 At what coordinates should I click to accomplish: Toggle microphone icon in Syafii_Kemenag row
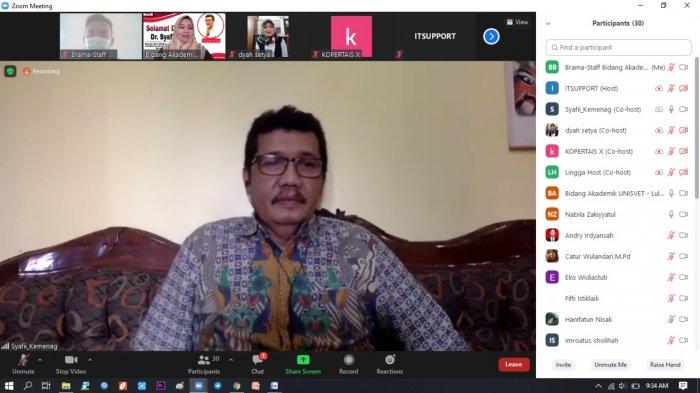[671, 109]
